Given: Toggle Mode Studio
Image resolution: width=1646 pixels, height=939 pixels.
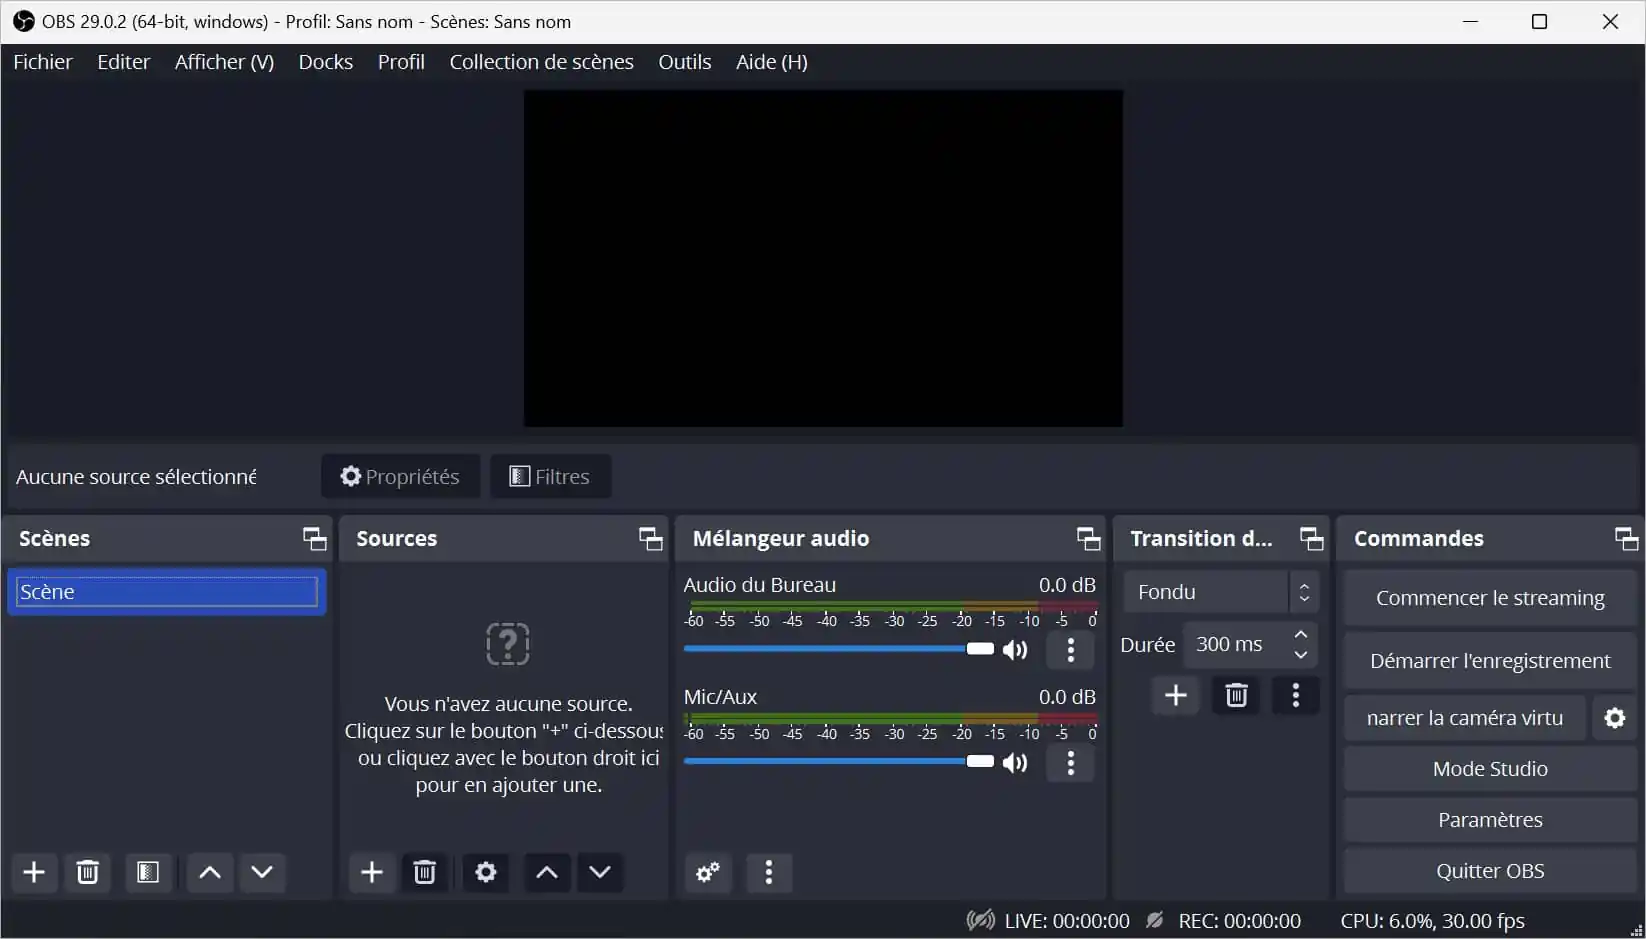Looking at the screenshot, I should (x=1490, y=769).
